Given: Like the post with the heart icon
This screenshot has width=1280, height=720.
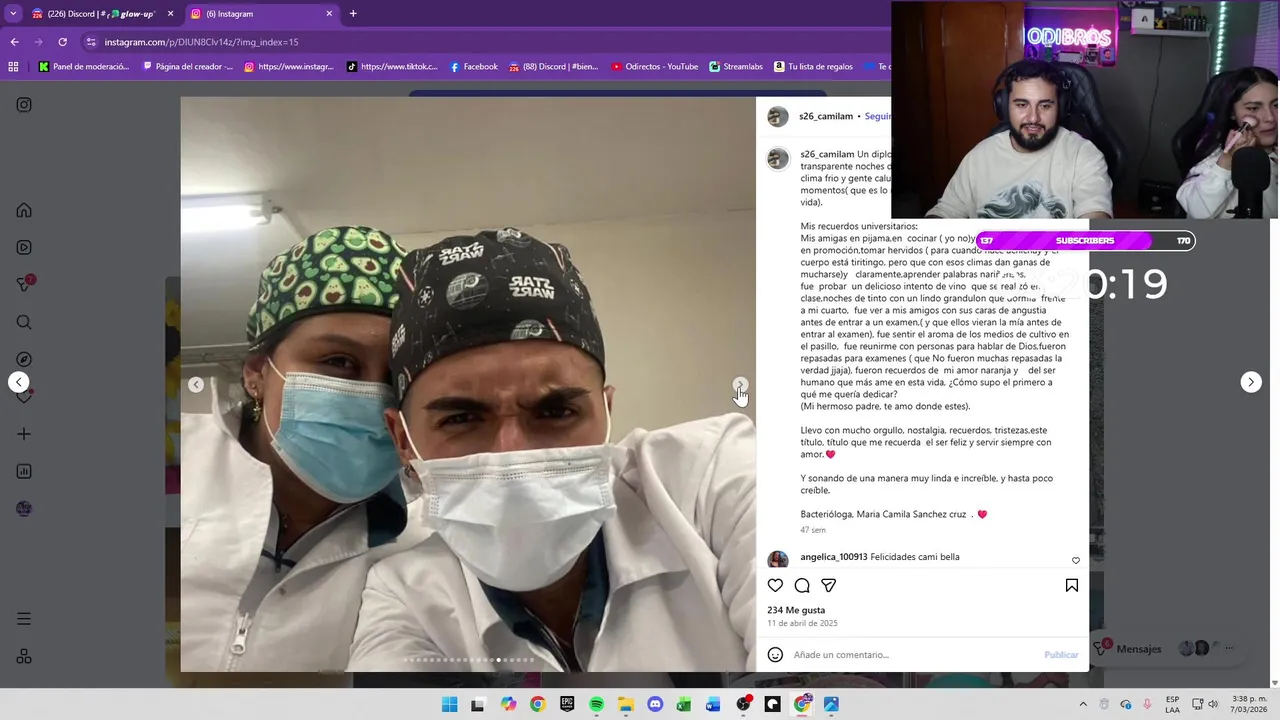Looking at the screenshot, I should click(775, 585).
